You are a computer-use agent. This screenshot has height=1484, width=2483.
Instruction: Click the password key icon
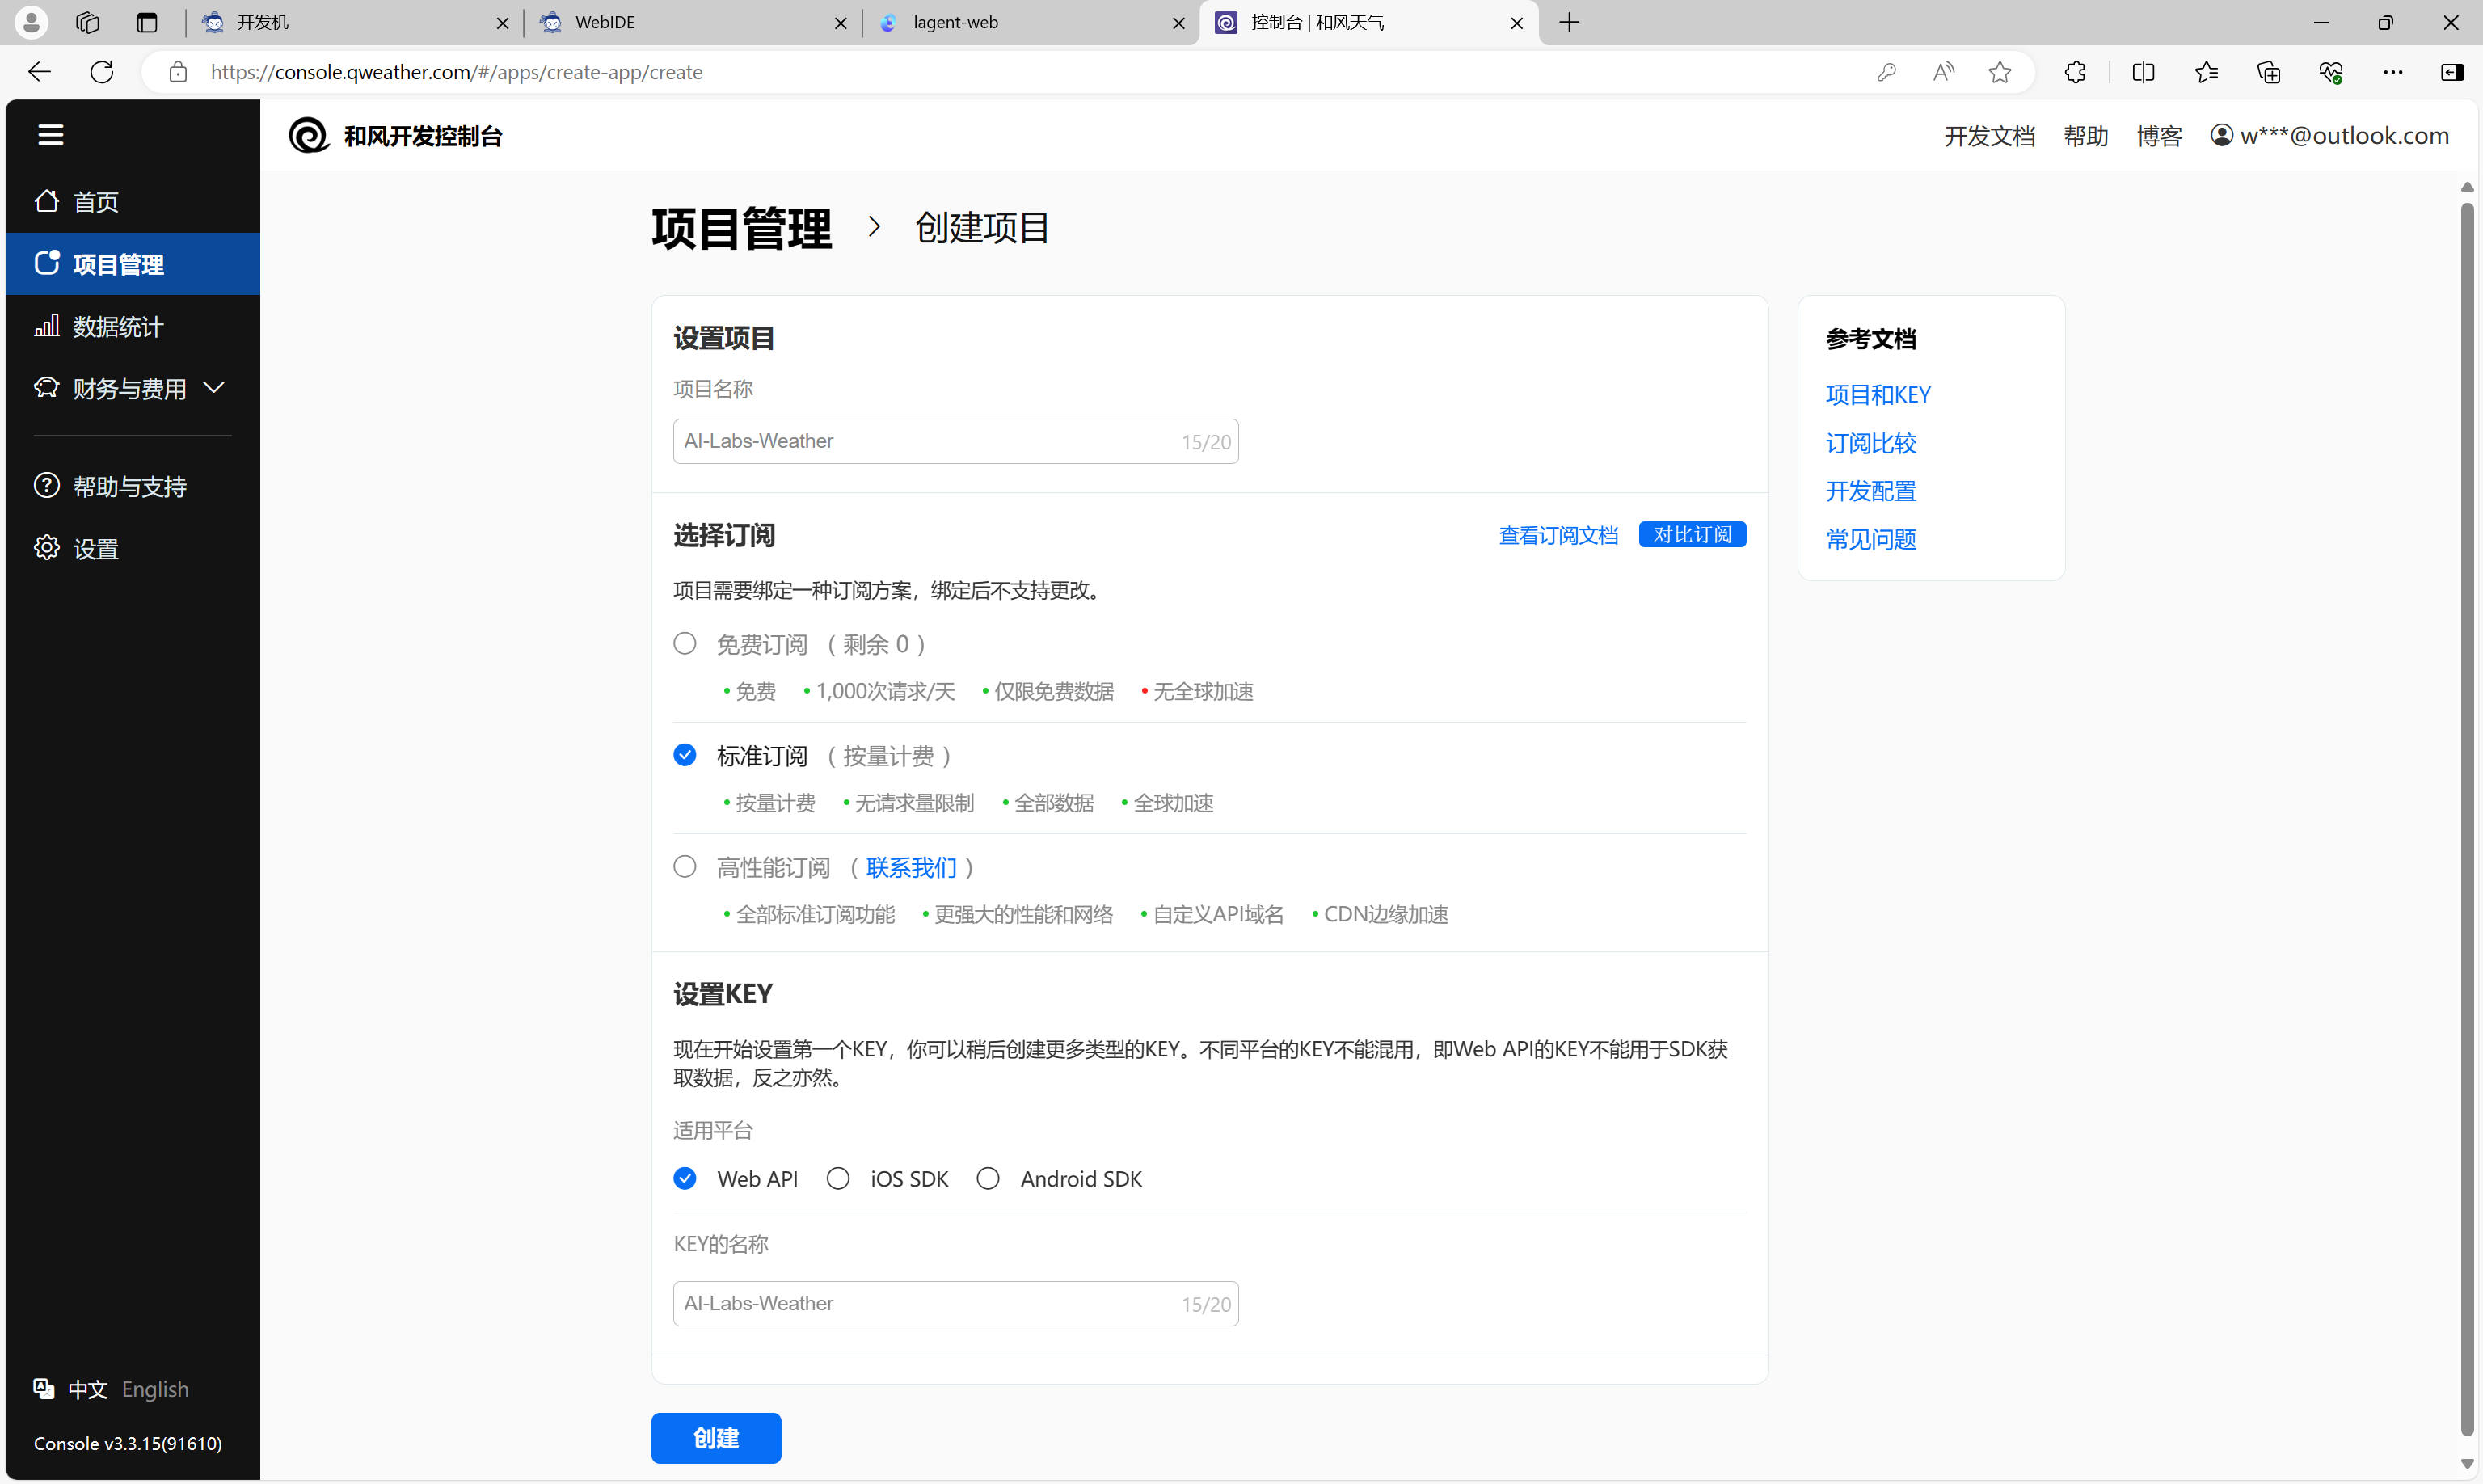tap(1886, 72)
